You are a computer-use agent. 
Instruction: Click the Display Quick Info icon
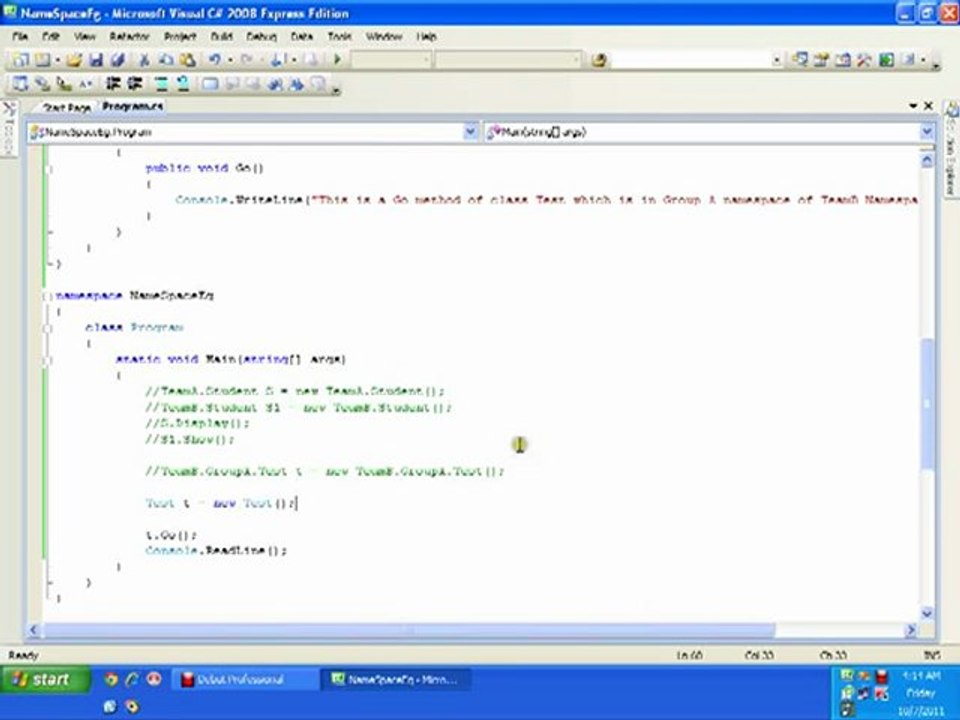click(63, 84)
